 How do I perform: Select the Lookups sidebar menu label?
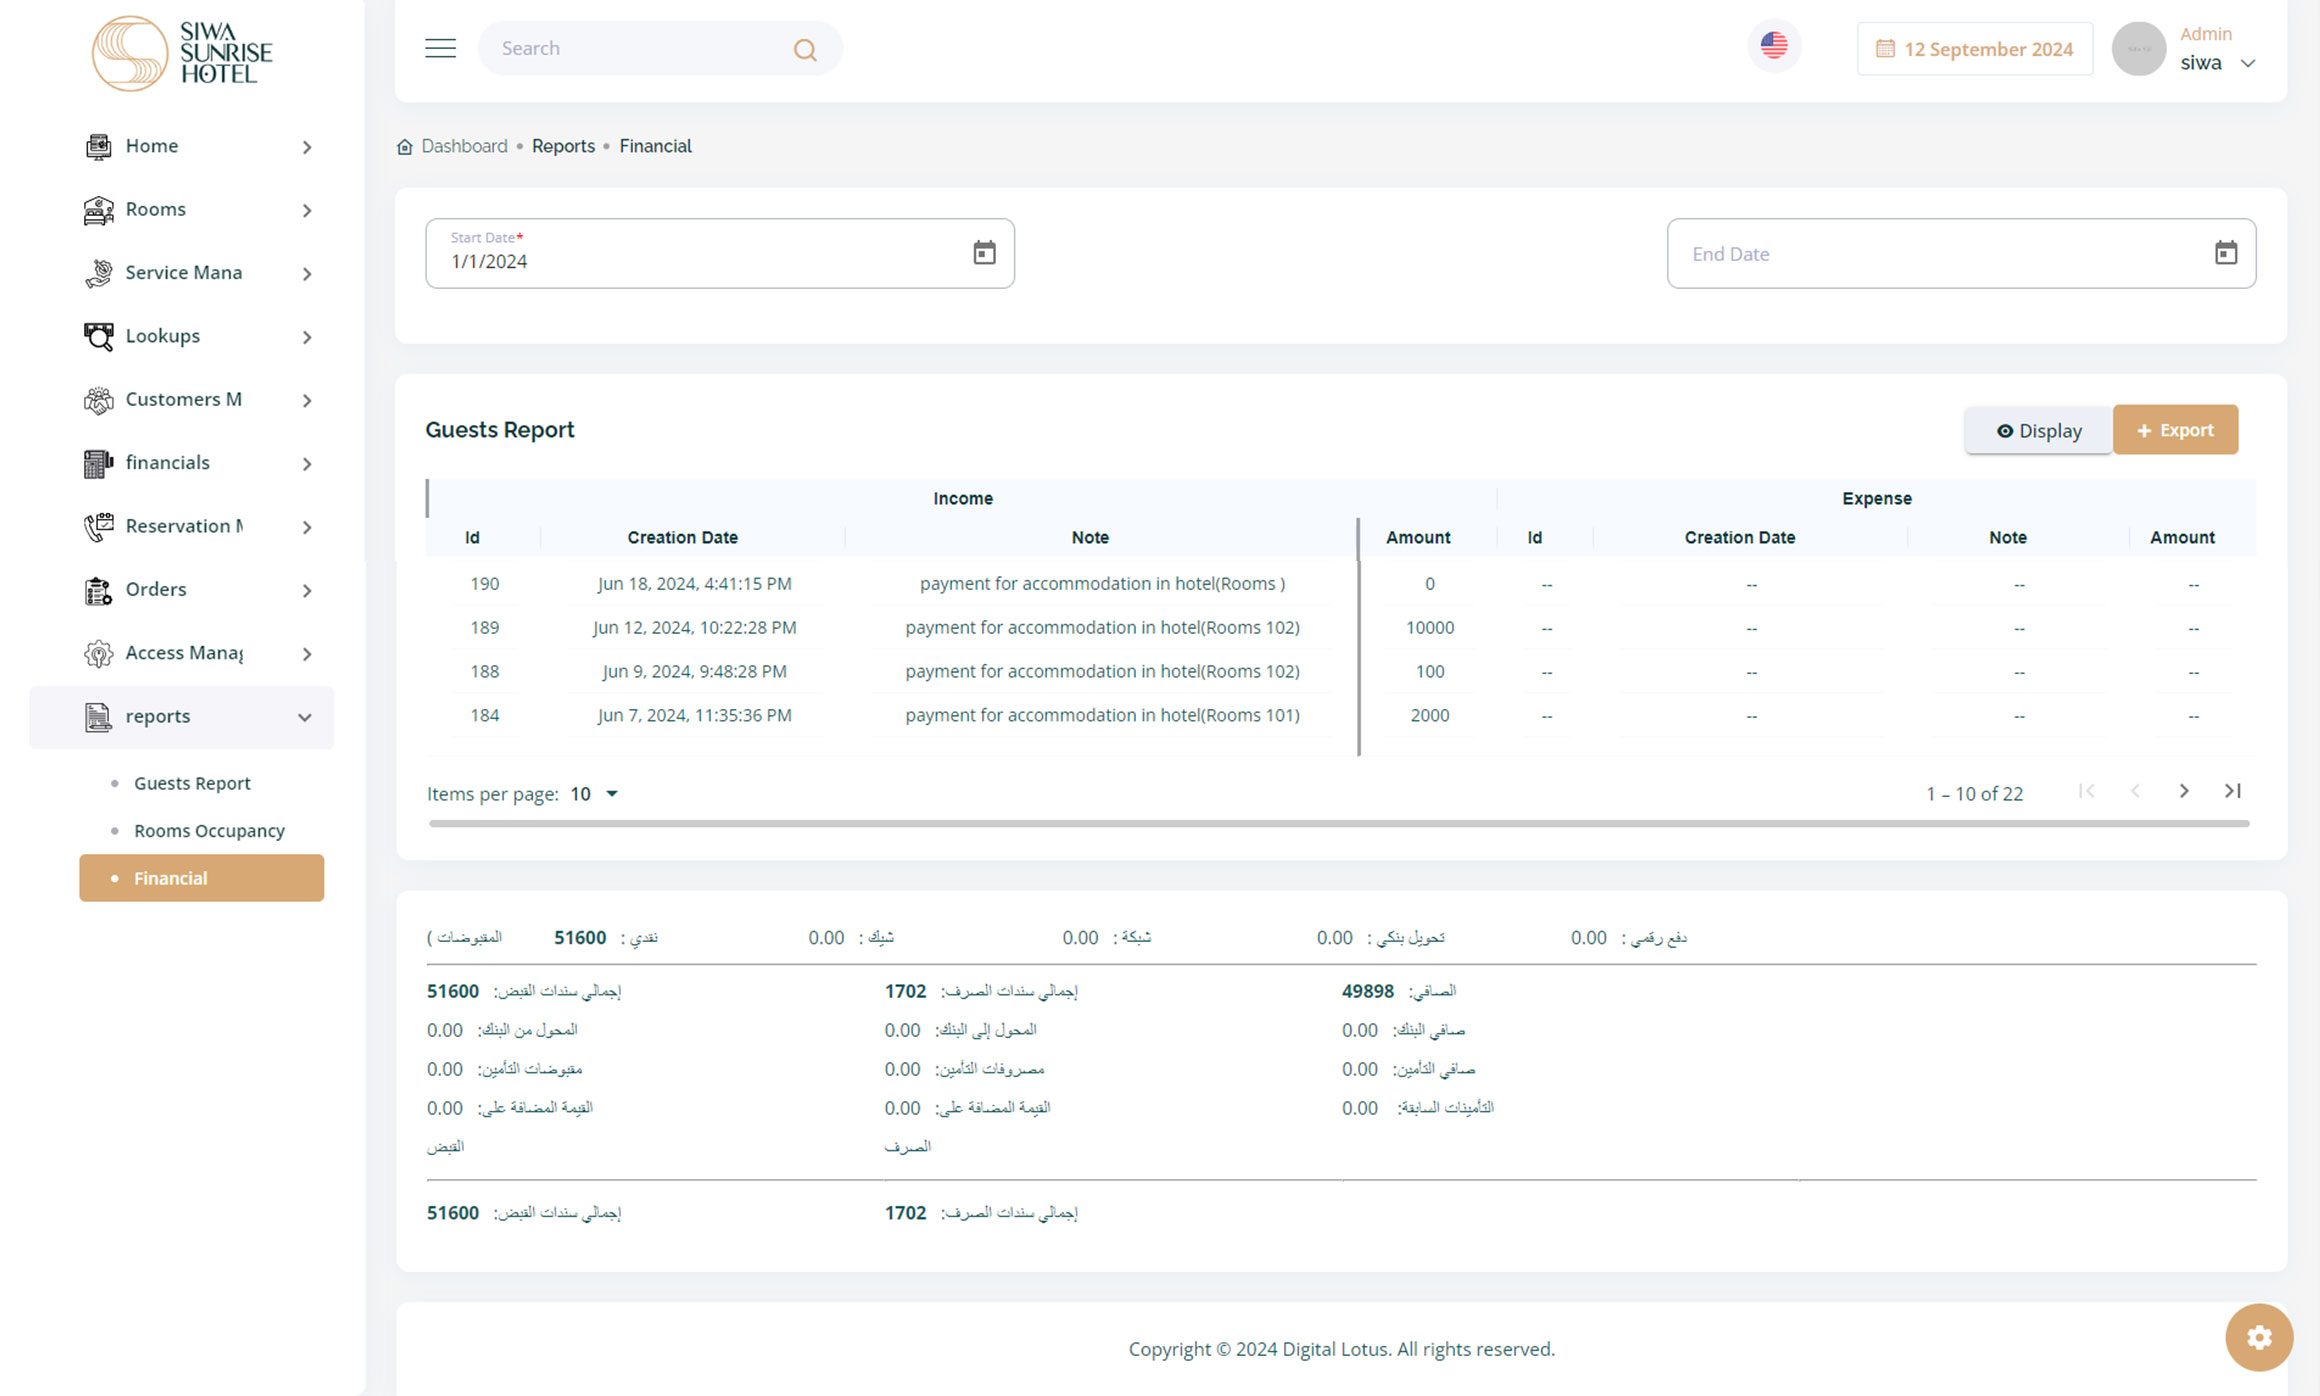click(163, 336)
